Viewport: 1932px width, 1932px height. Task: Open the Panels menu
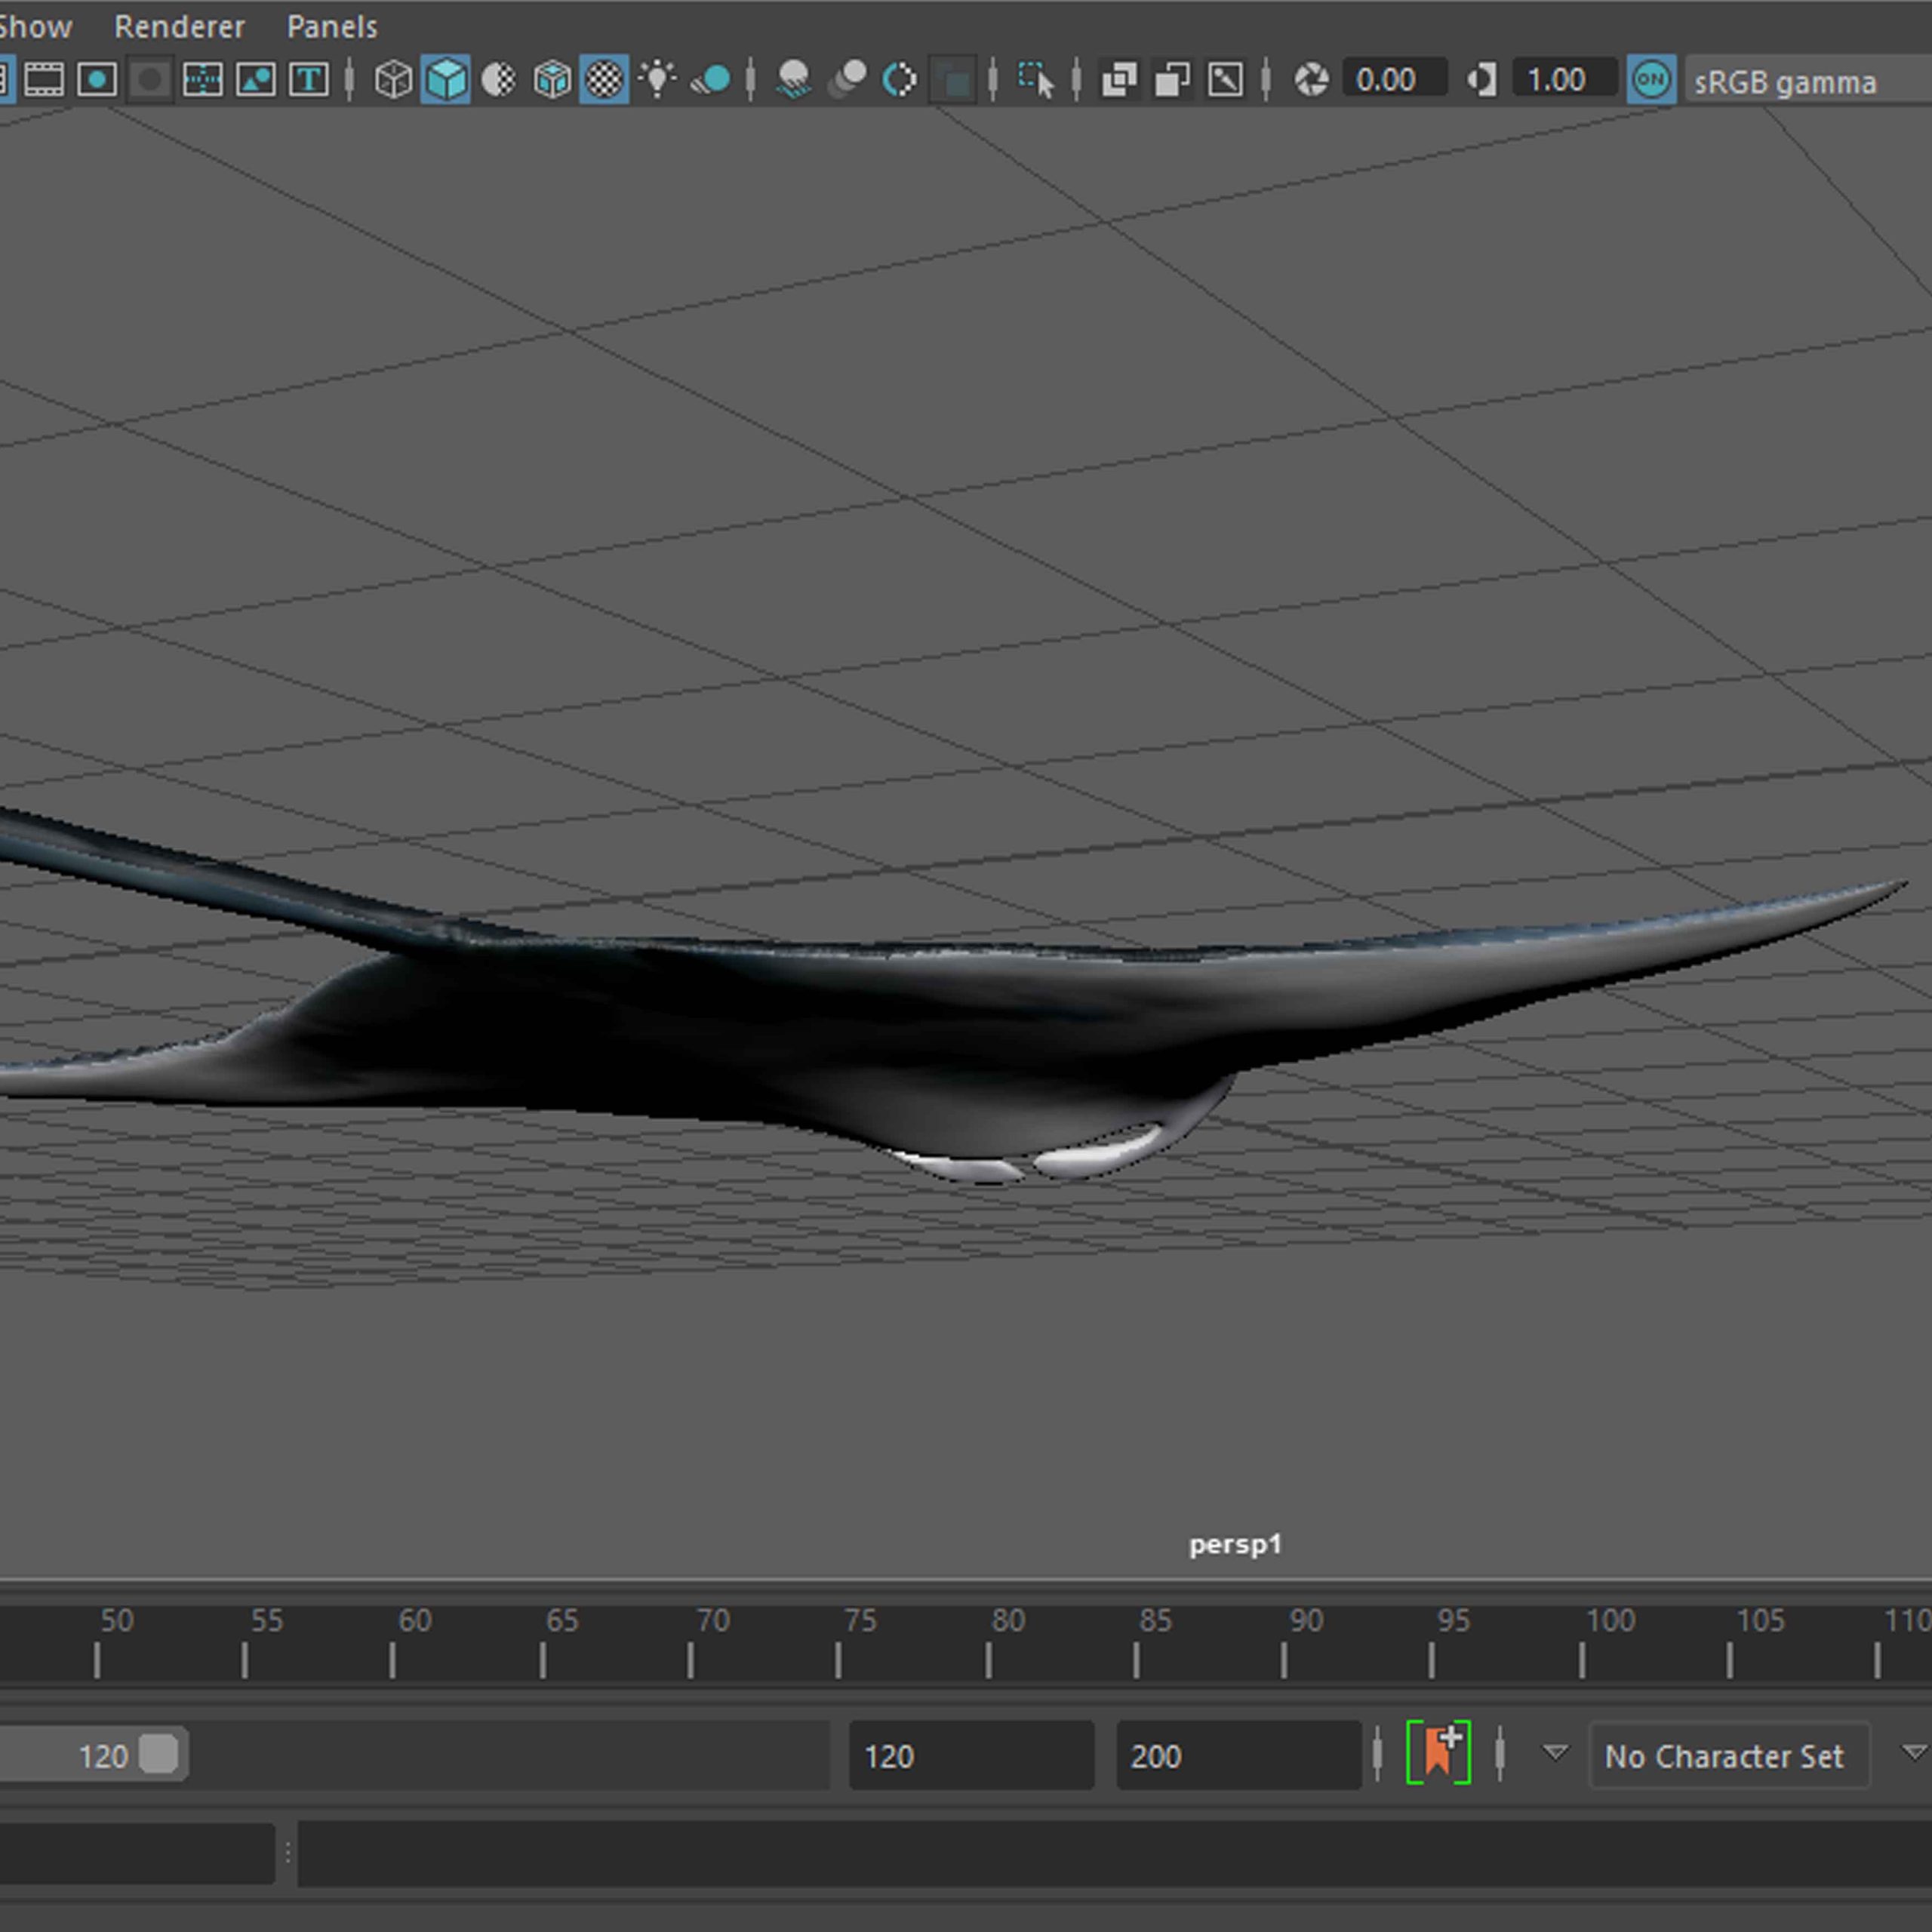pos(332,27)
